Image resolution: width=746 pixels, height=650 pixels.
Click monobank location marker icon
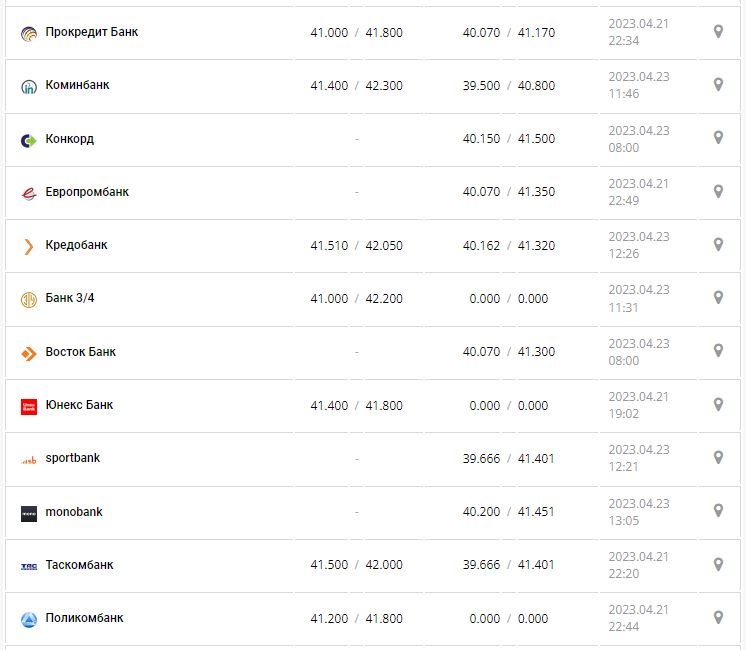tap(718, 511)
